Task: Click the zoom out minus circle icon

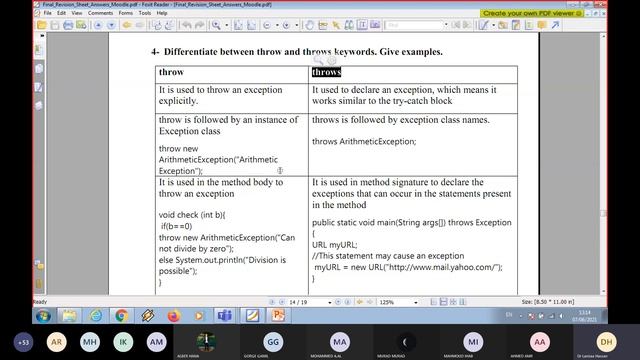Action: click(x=267, y=25)
